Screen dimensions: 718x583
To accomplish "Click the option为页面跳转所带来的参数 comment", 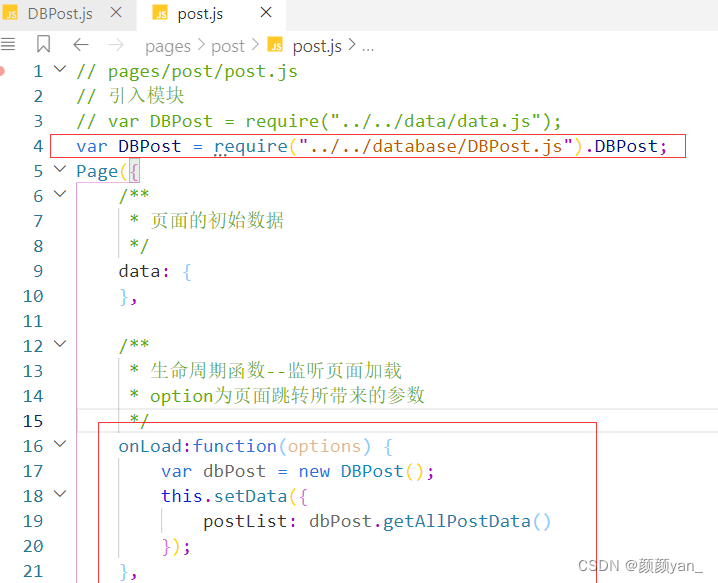I will 287,396.
